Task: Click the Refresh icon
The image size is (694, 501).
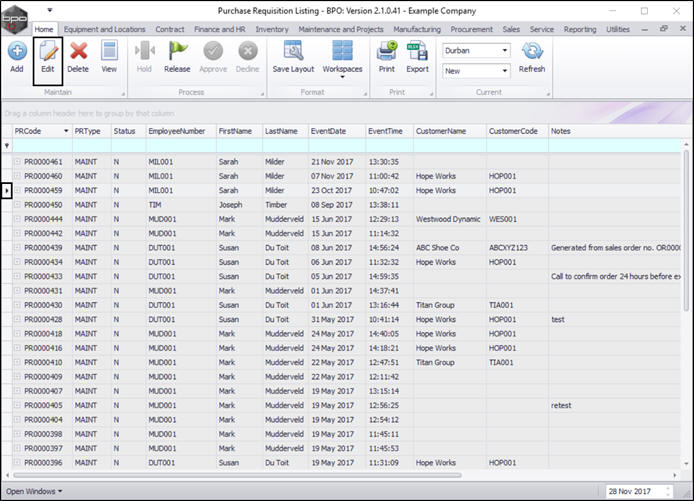Action: click(x=532, y=56)
